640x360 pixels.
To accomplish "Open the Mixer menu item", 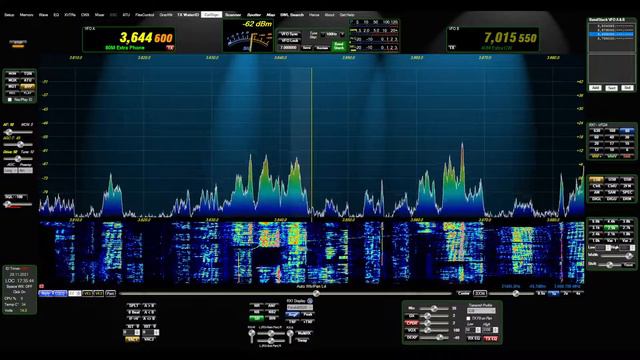I will (x=99, y=15).
